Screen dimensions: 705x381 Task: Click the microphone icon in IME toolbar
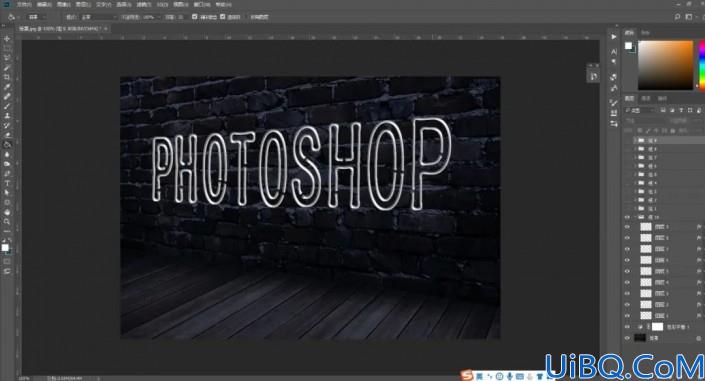pos(509,376)
